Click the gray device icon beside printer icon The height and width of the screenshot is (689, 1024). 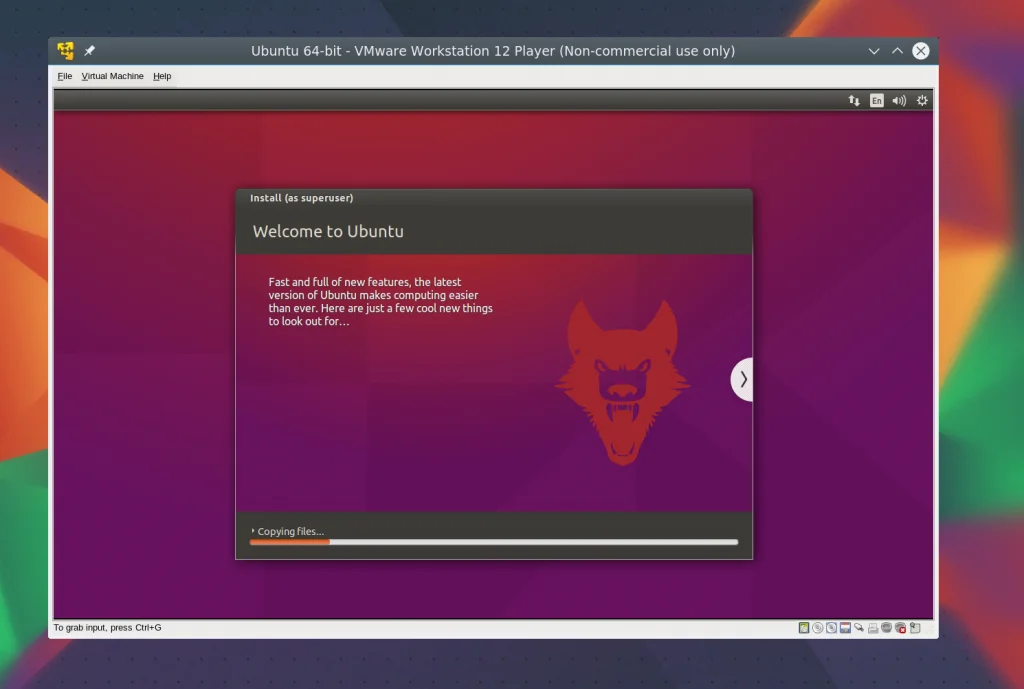click(886, 628)
